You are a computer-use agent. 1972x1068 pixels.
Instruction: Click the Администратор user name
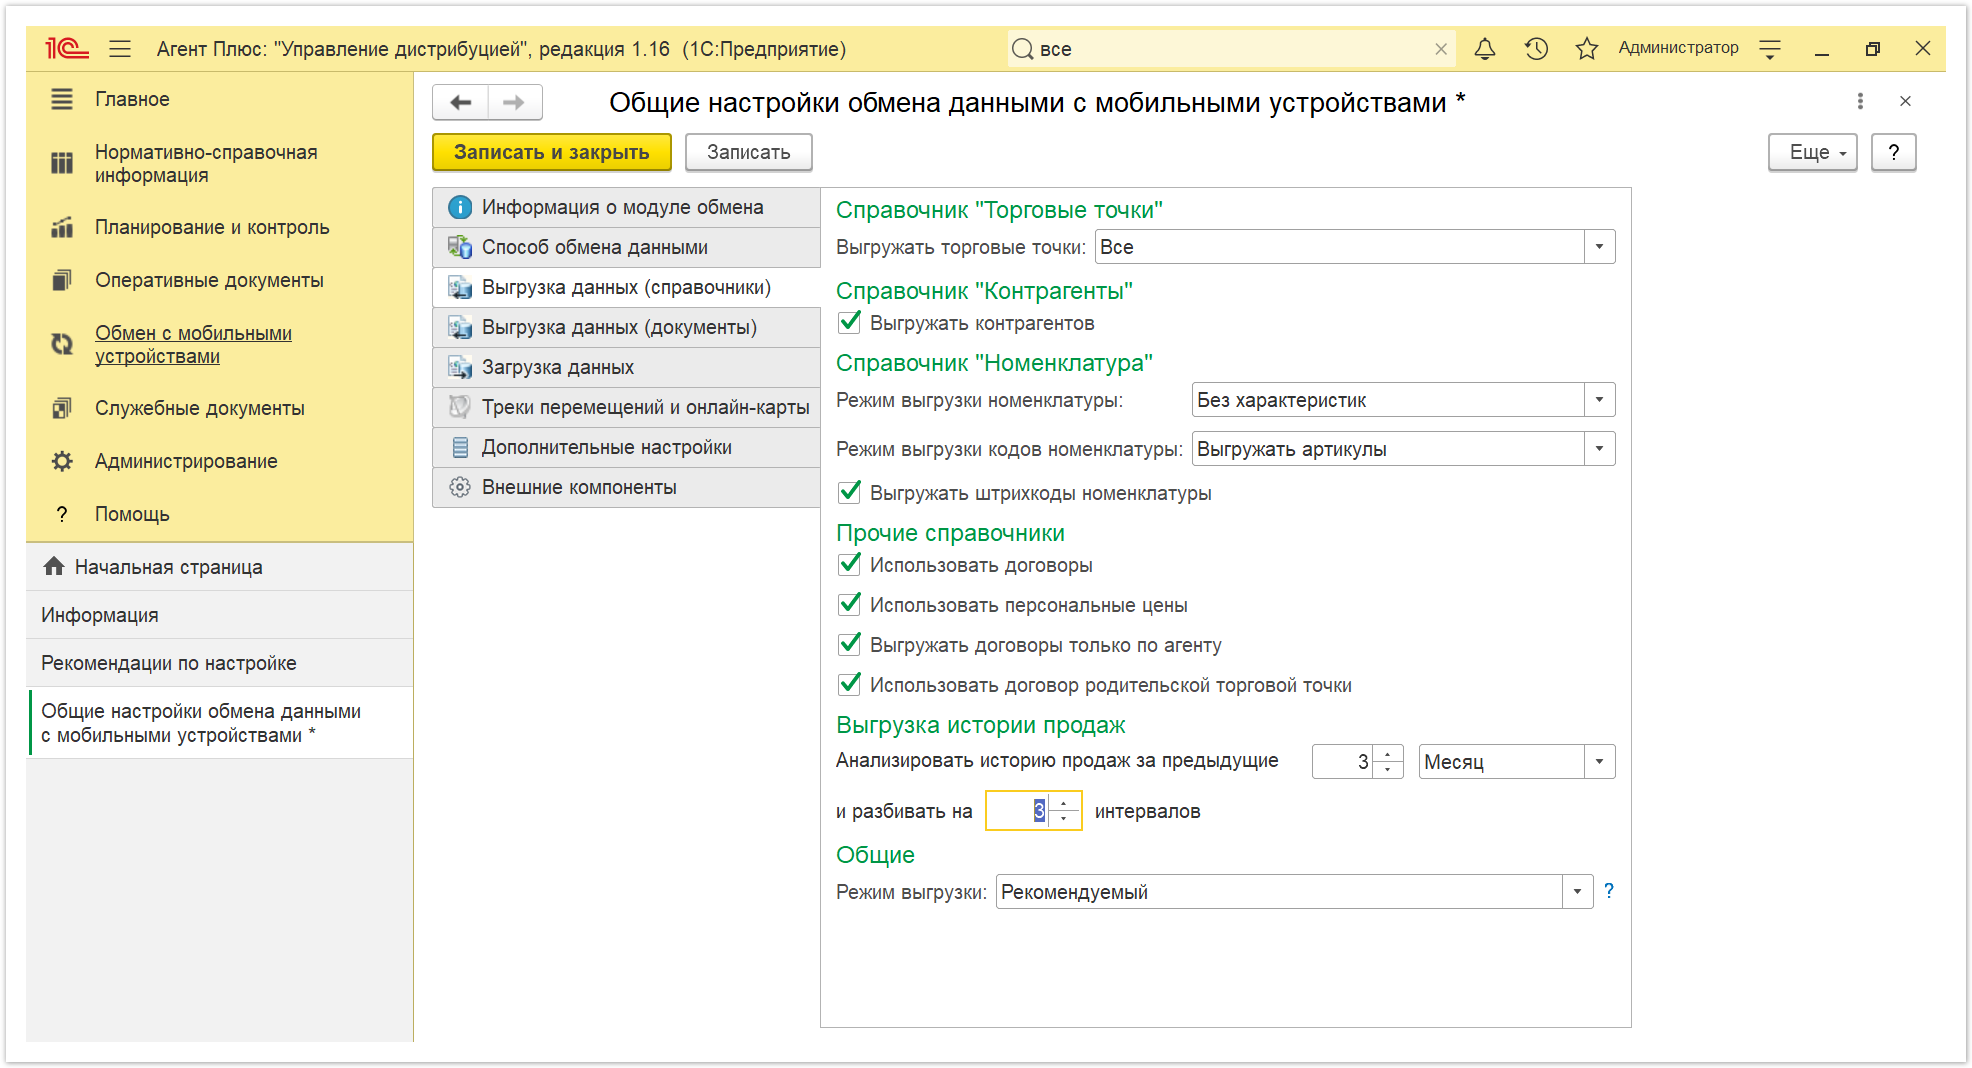(1678, 48)
